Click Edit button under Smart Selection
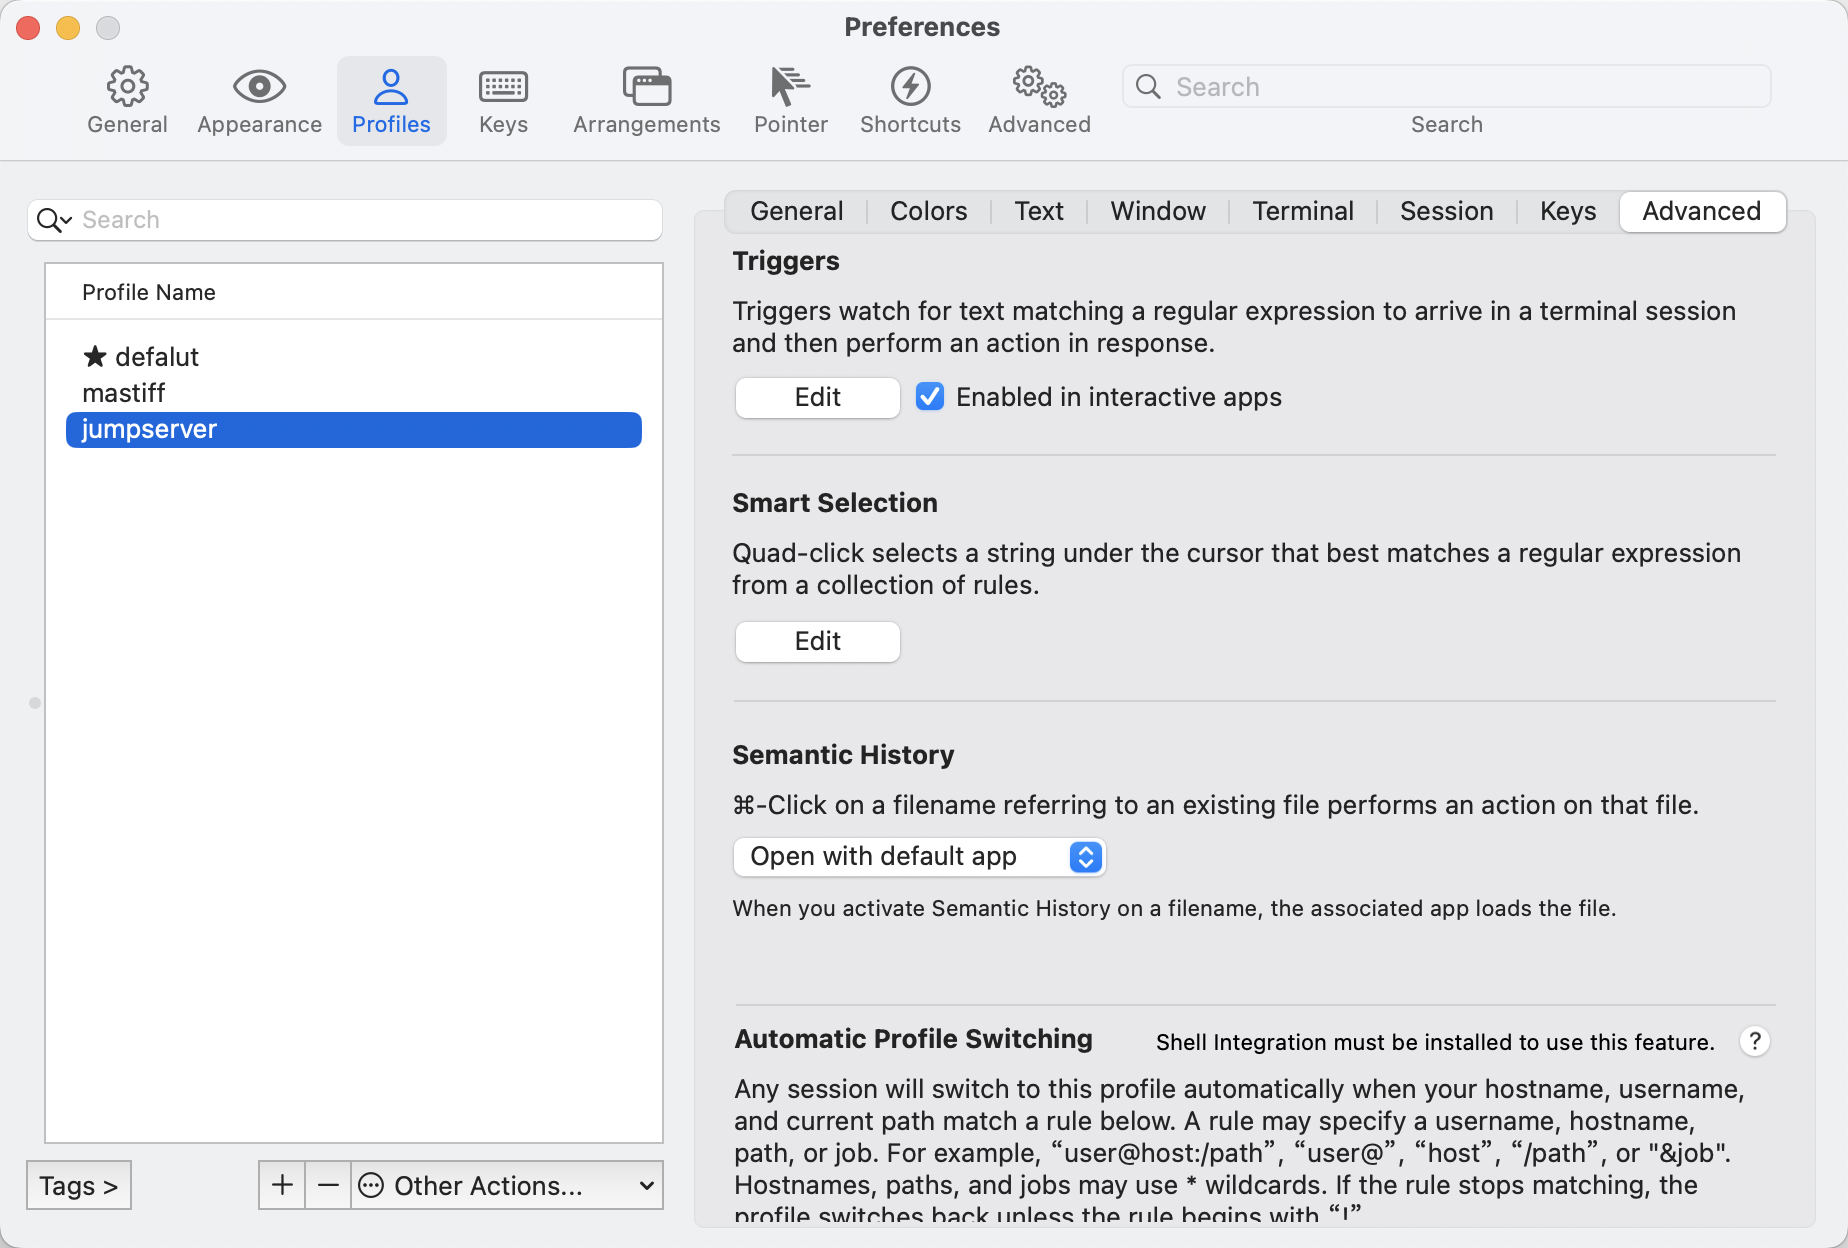This screenshot has height=1248, width=1848. pyautogui.click(x=817, y=641)
